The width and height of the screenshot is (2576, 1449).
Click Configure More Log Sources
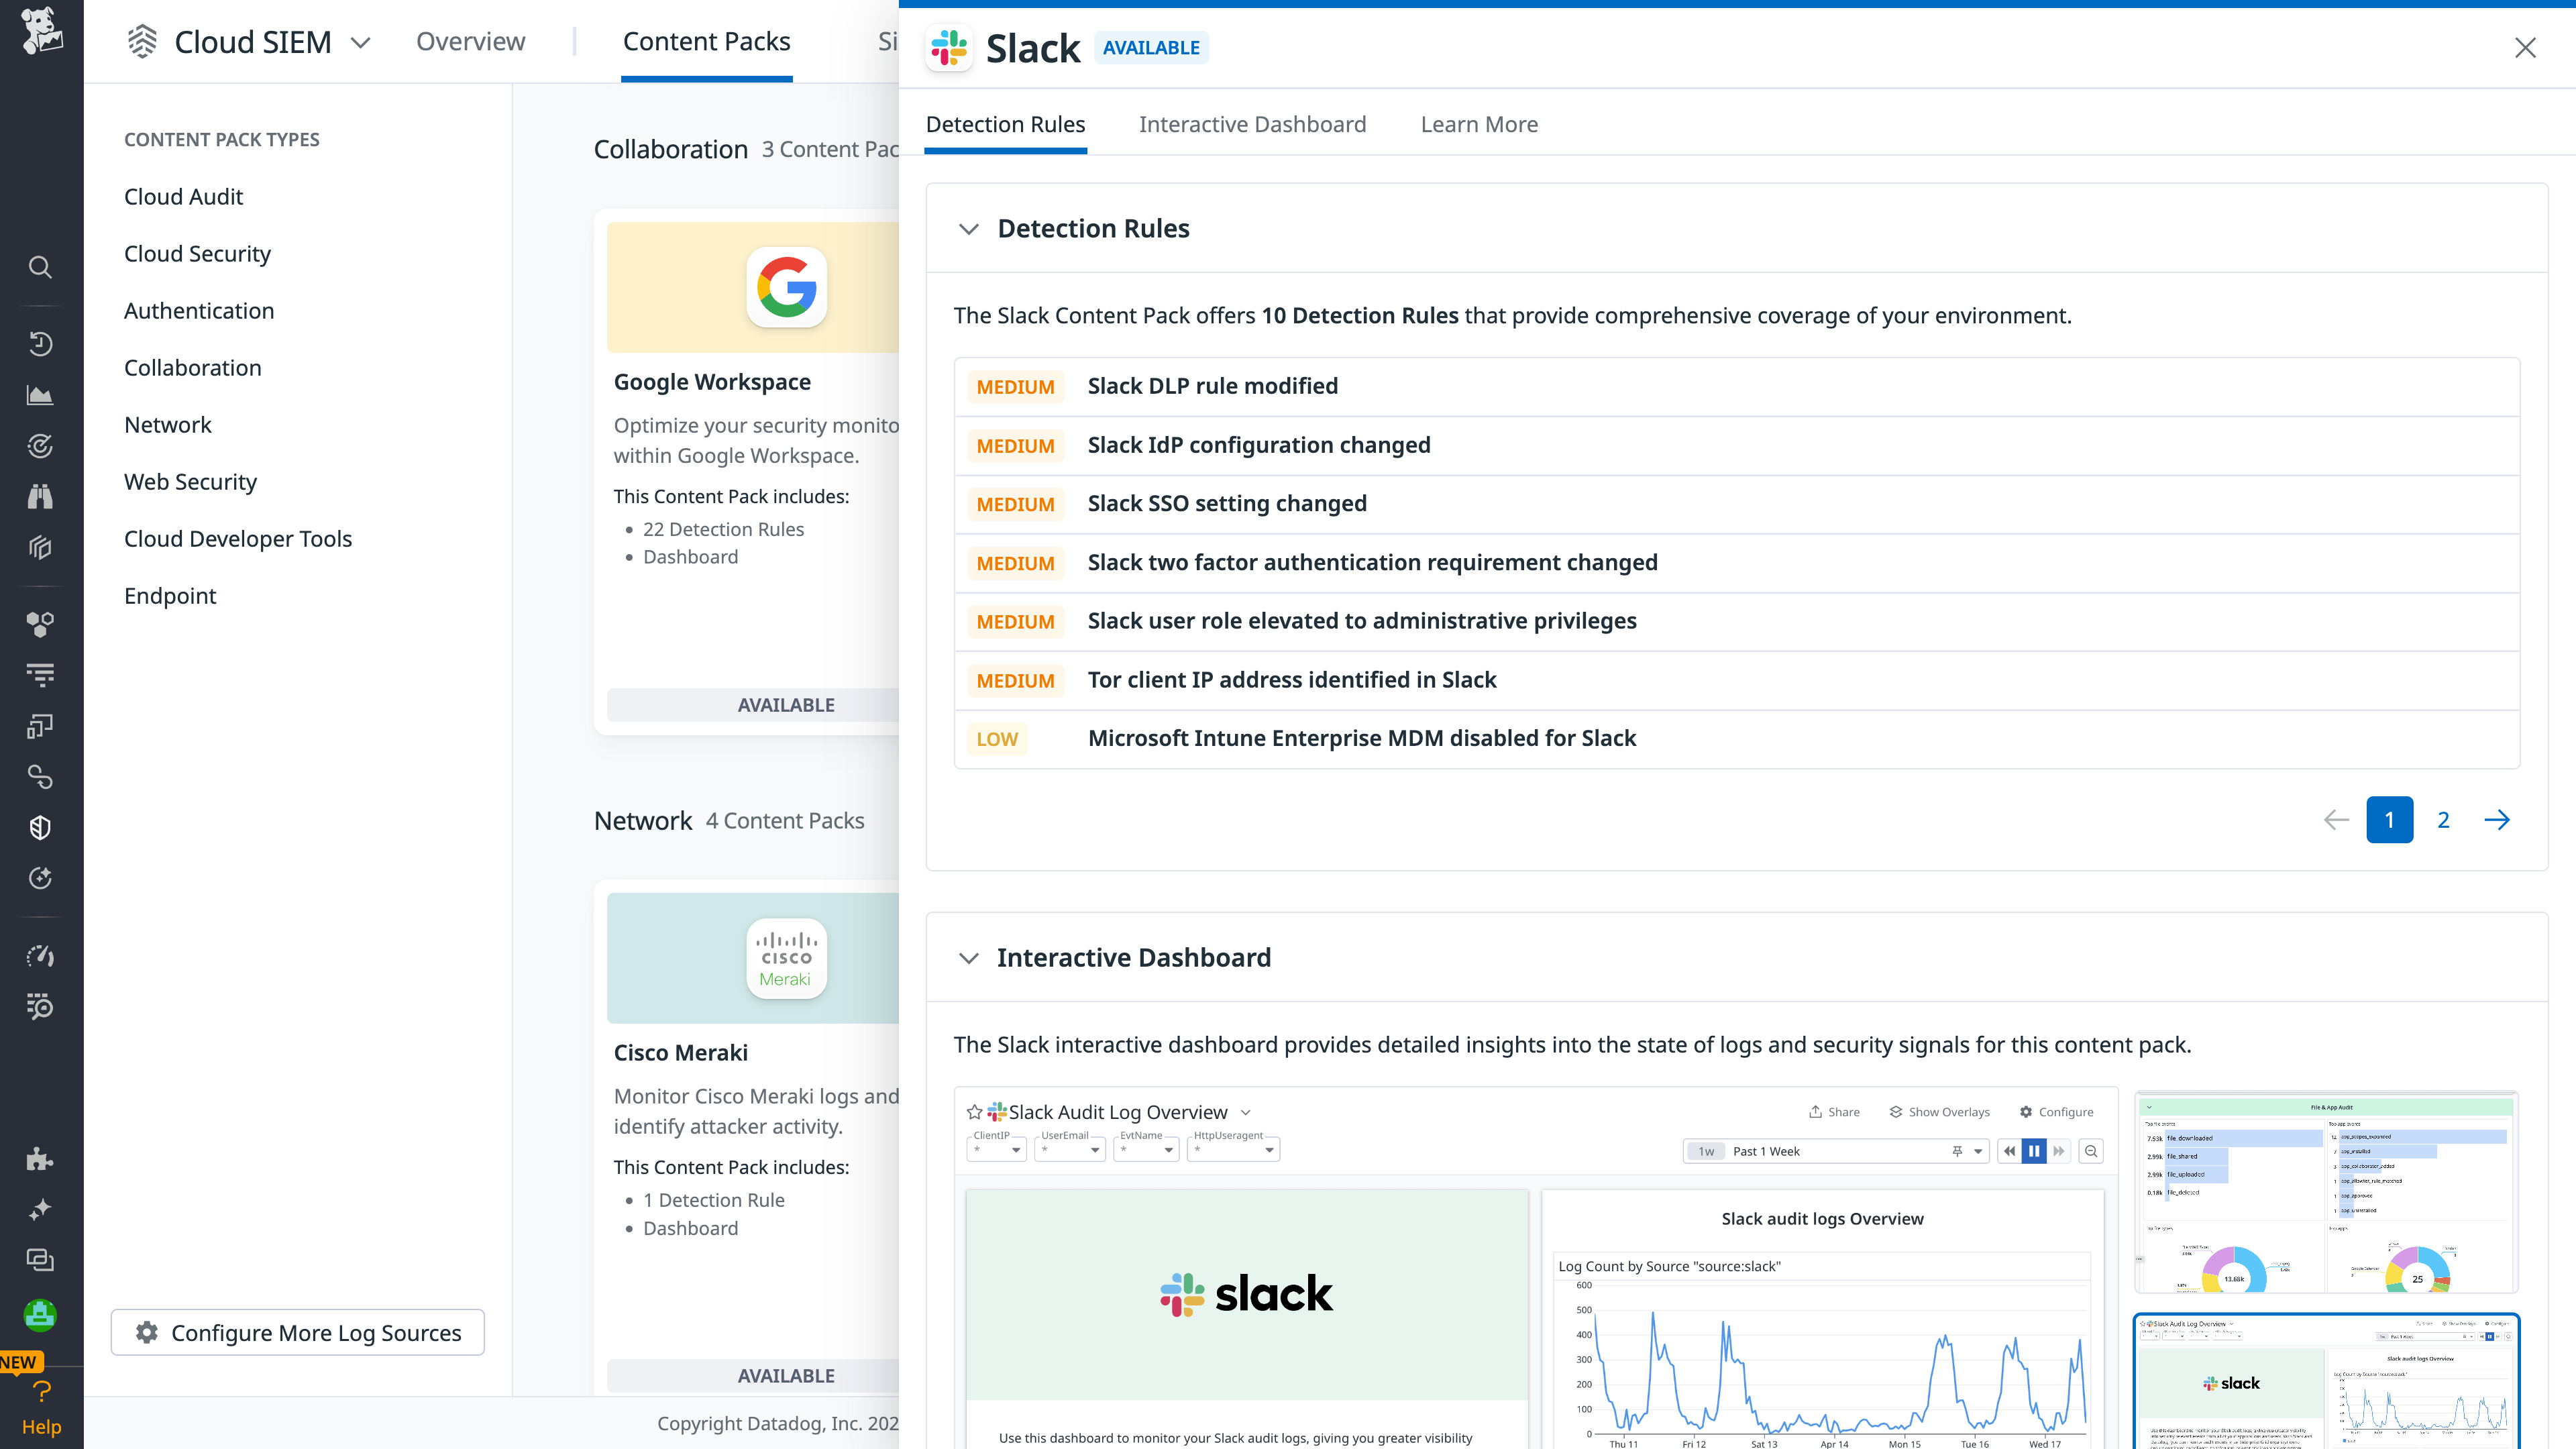(x=297, y=1332)
